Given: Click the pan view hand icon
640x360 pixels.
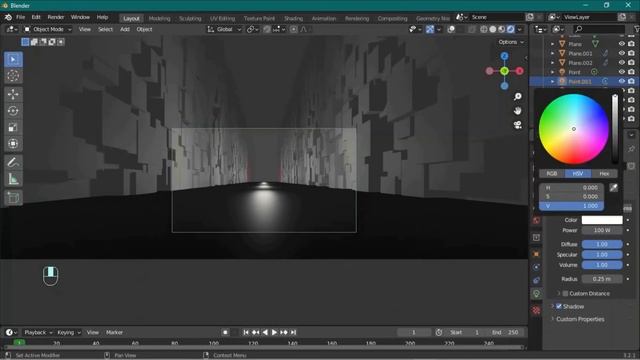Looking at the screenshot, I should click(x=518, y=111).
